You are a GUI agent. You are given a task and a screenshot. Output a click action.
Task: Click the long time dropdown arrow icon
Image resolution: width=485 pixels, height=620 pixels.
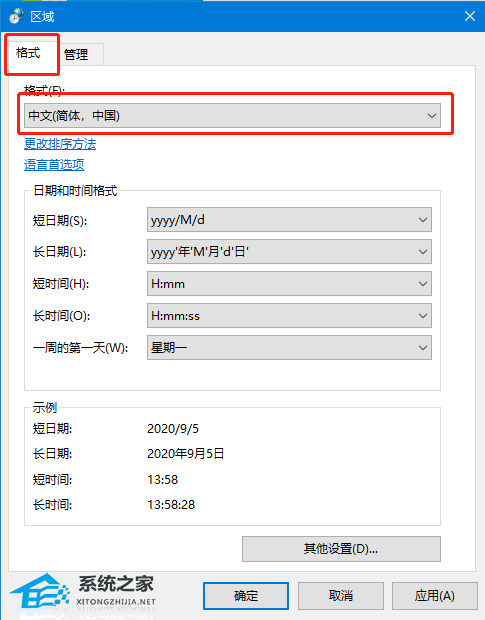point(423,316)
